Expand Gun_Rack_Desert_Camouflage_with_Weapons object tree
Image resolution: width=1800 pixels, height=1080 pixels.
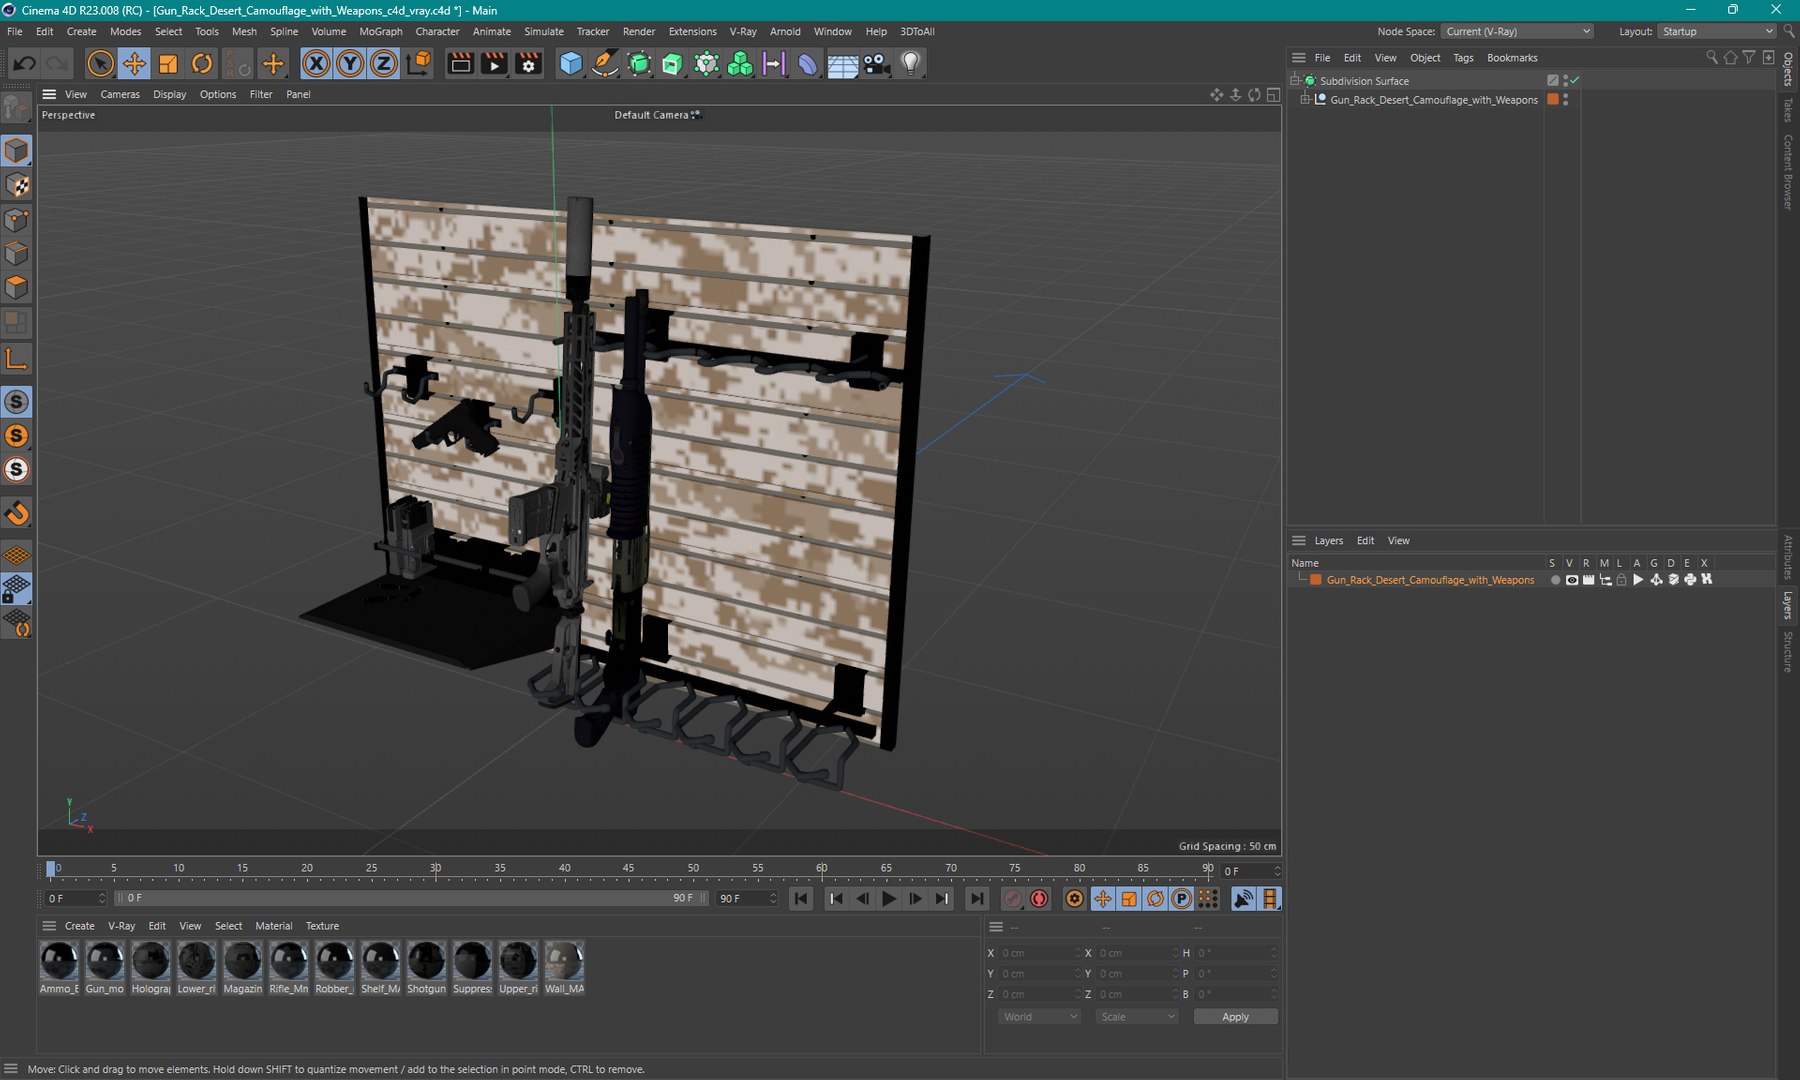tap(1305, 99)
